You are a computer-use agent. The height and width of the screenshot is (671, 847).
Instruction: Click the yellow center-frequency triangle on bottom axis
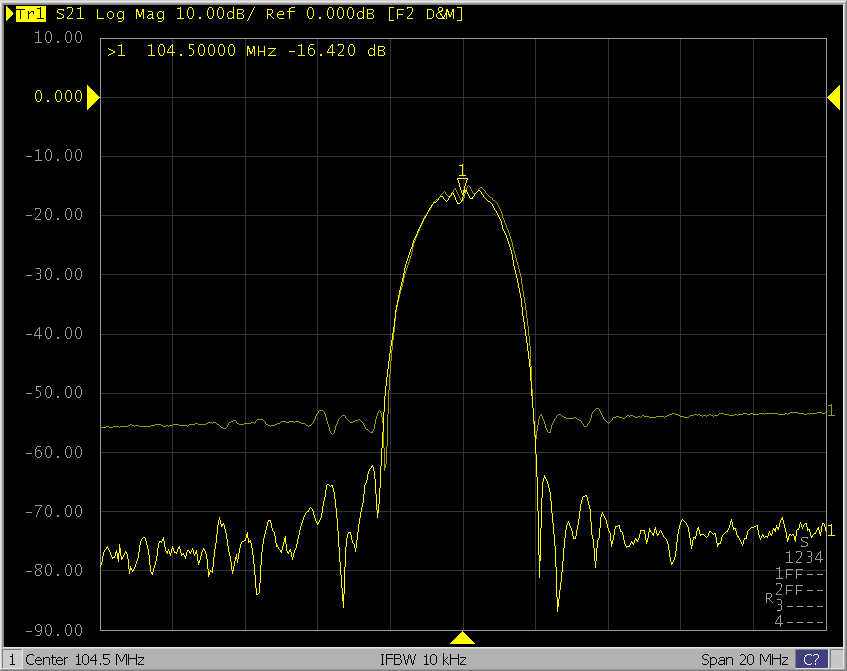[462, 638]
